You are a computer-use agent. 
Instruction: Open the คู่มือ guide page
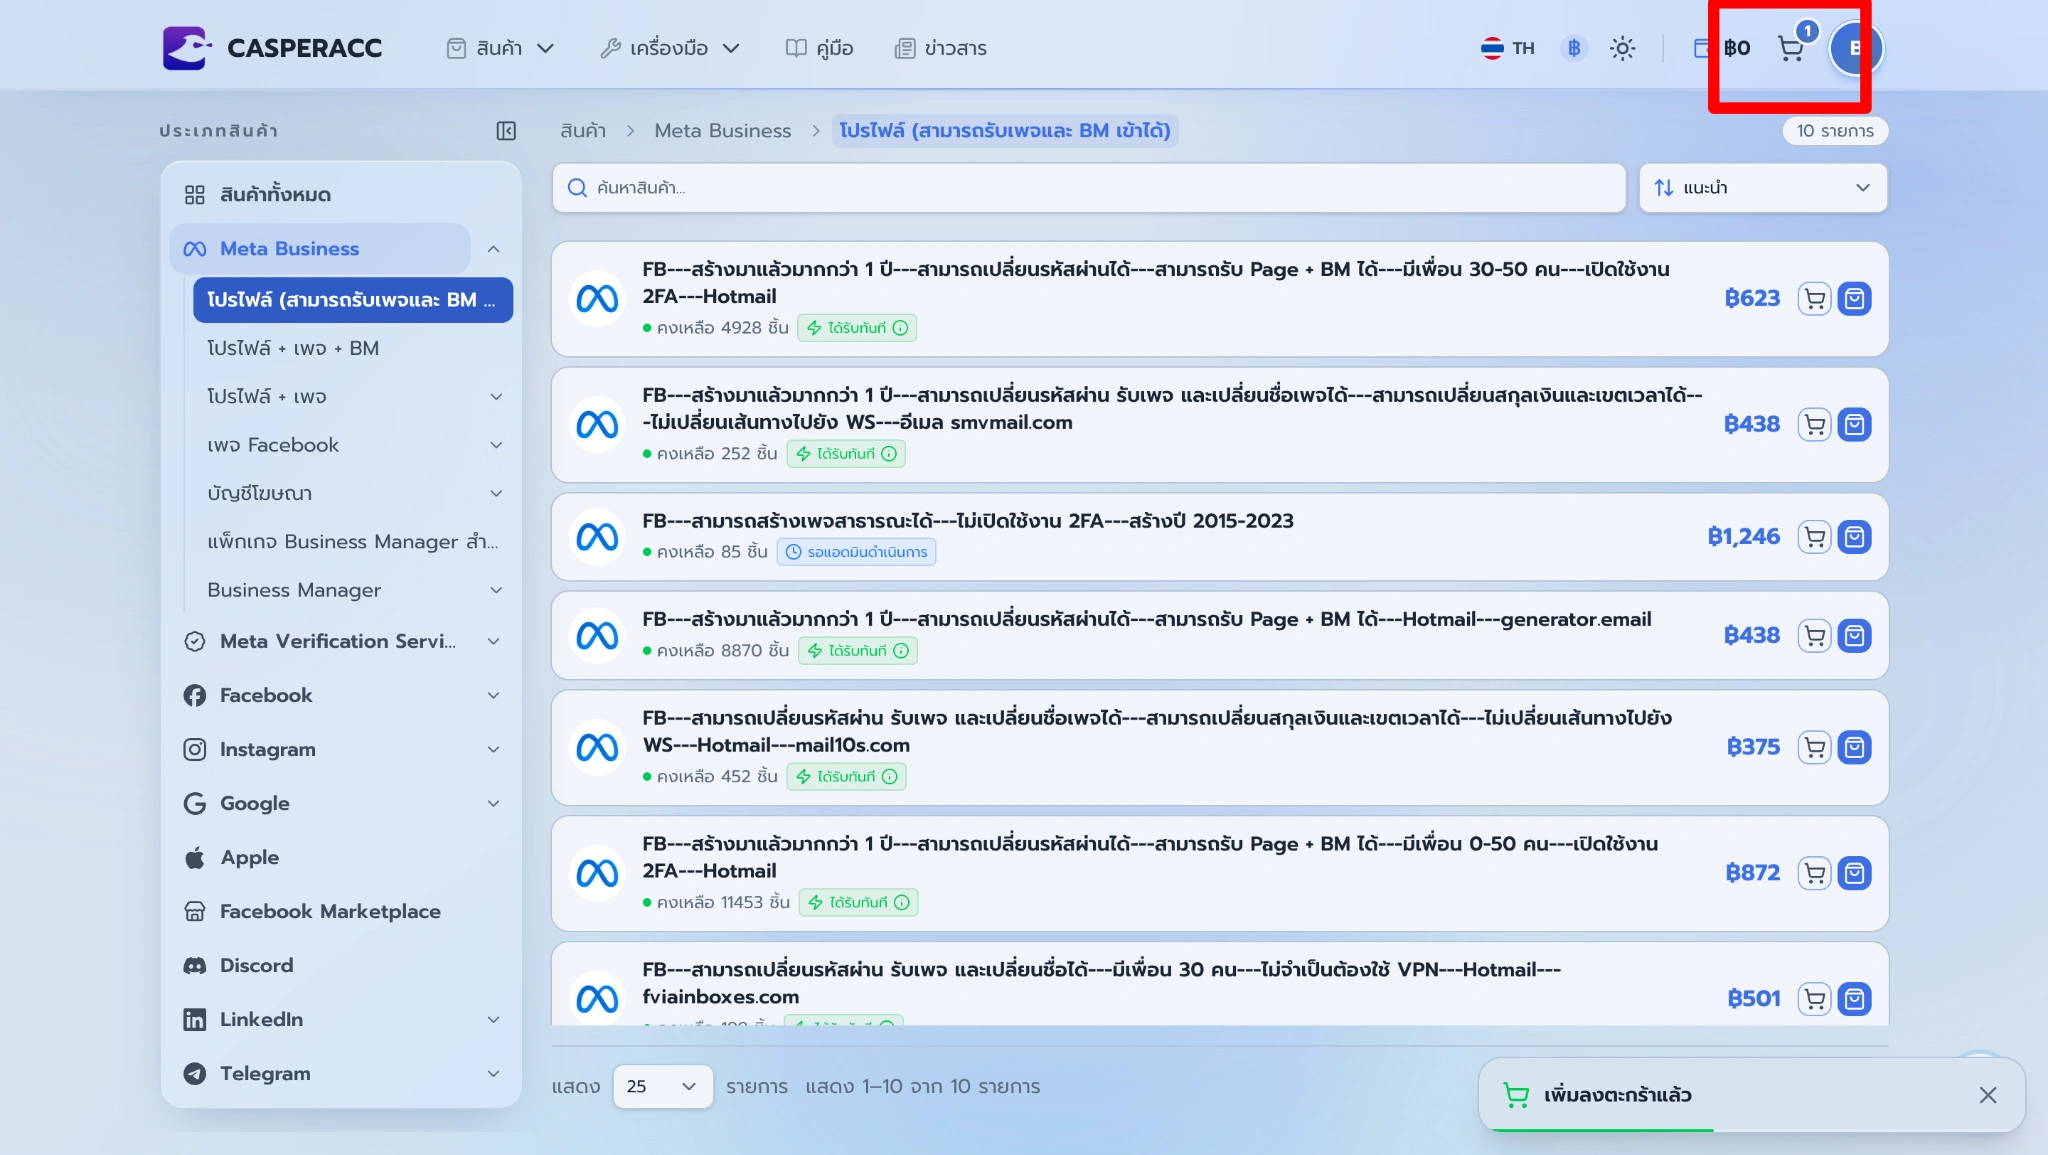(819, 48)
